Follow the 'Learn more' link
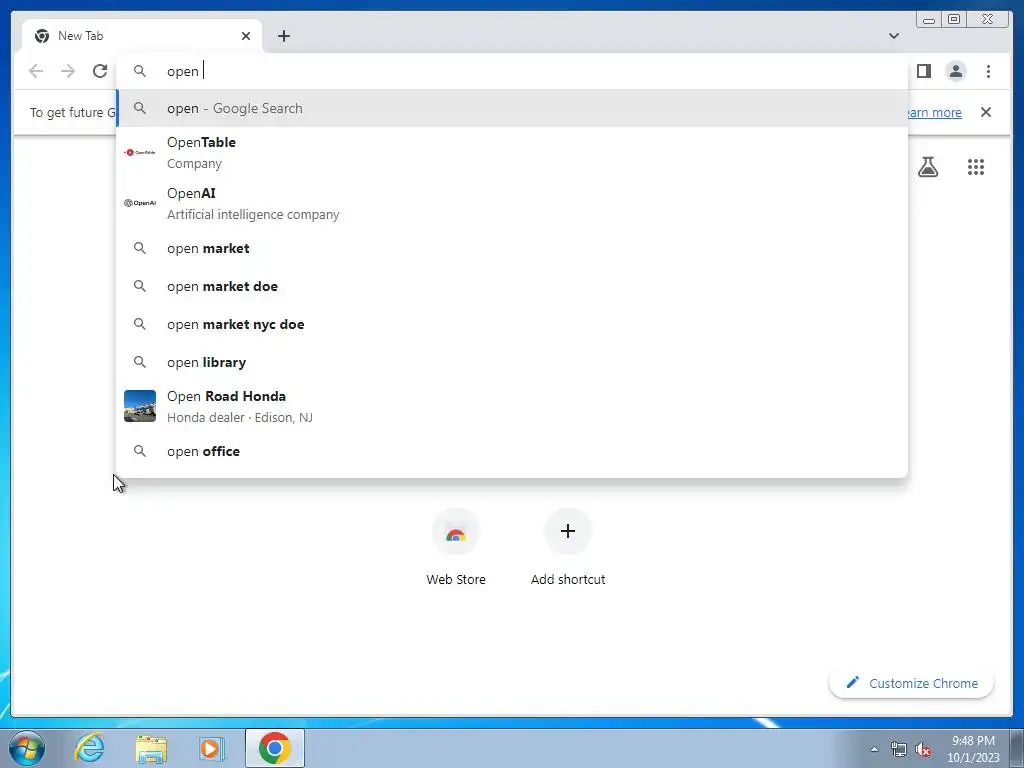Screen dimensions: 1024x768 pyautogui.click(x=934, y=112)
